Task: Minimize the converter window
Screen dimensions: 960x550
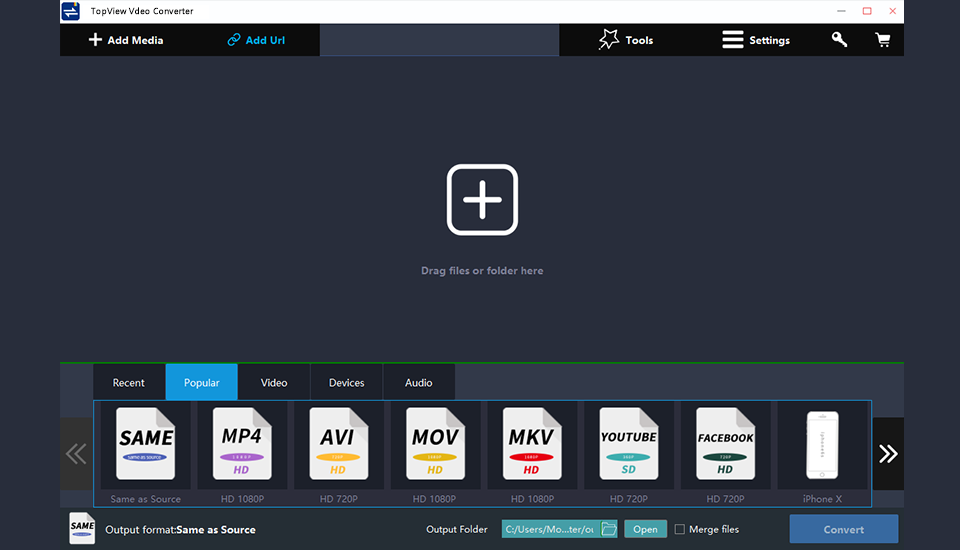Action: [841, 11]
